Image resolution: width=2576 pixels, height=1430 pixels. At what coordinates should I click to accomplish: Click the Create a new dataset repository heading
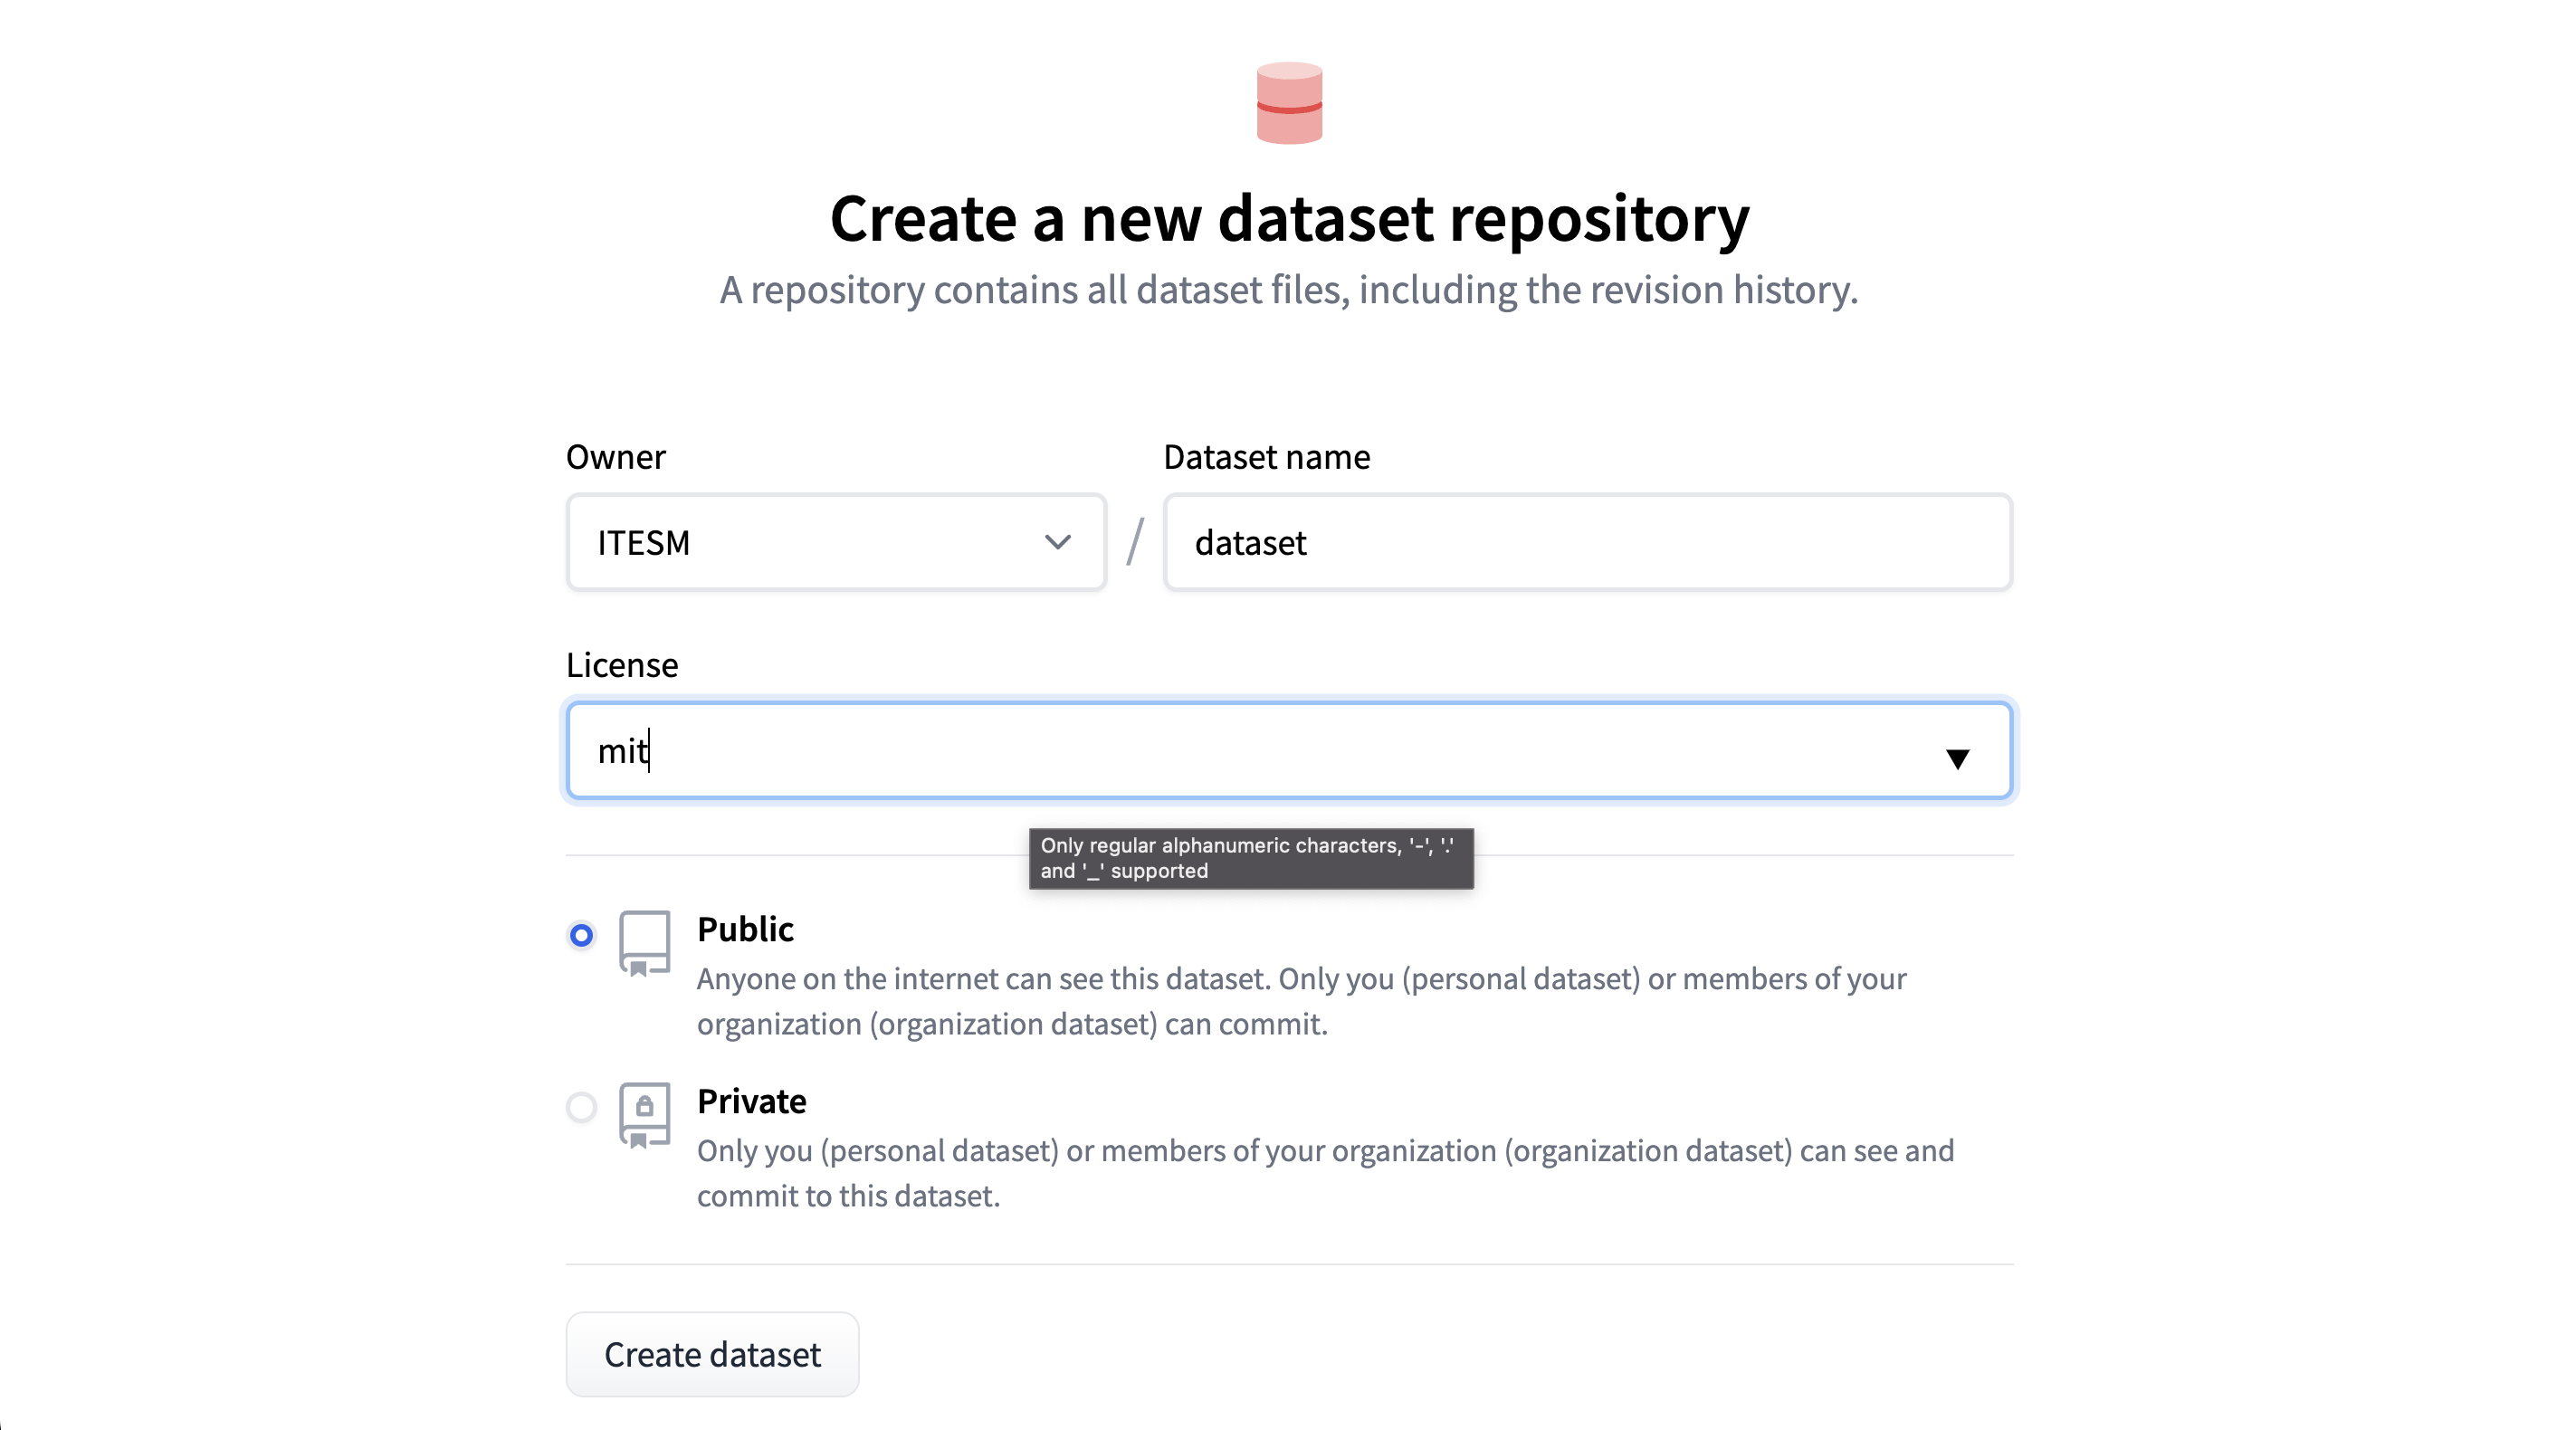[1289, 218]
